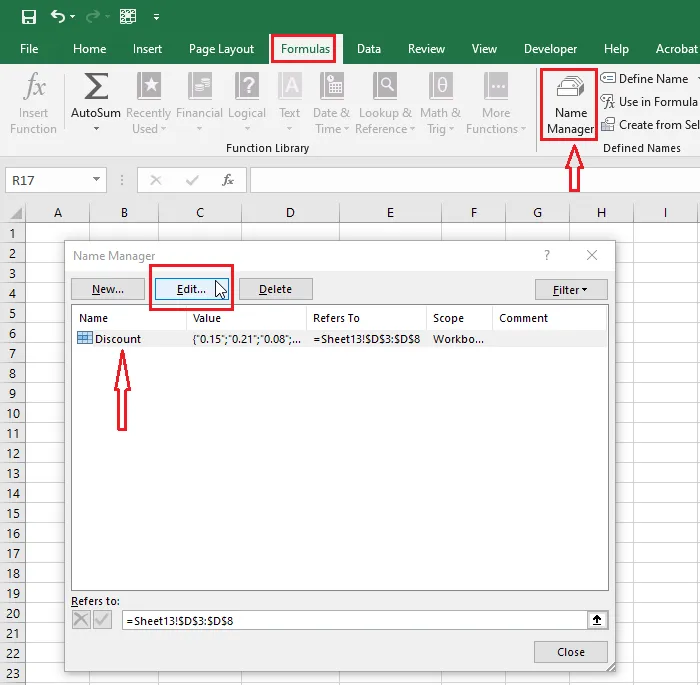
Task: Open More Functions icon
Action: (x=496, y=86)
